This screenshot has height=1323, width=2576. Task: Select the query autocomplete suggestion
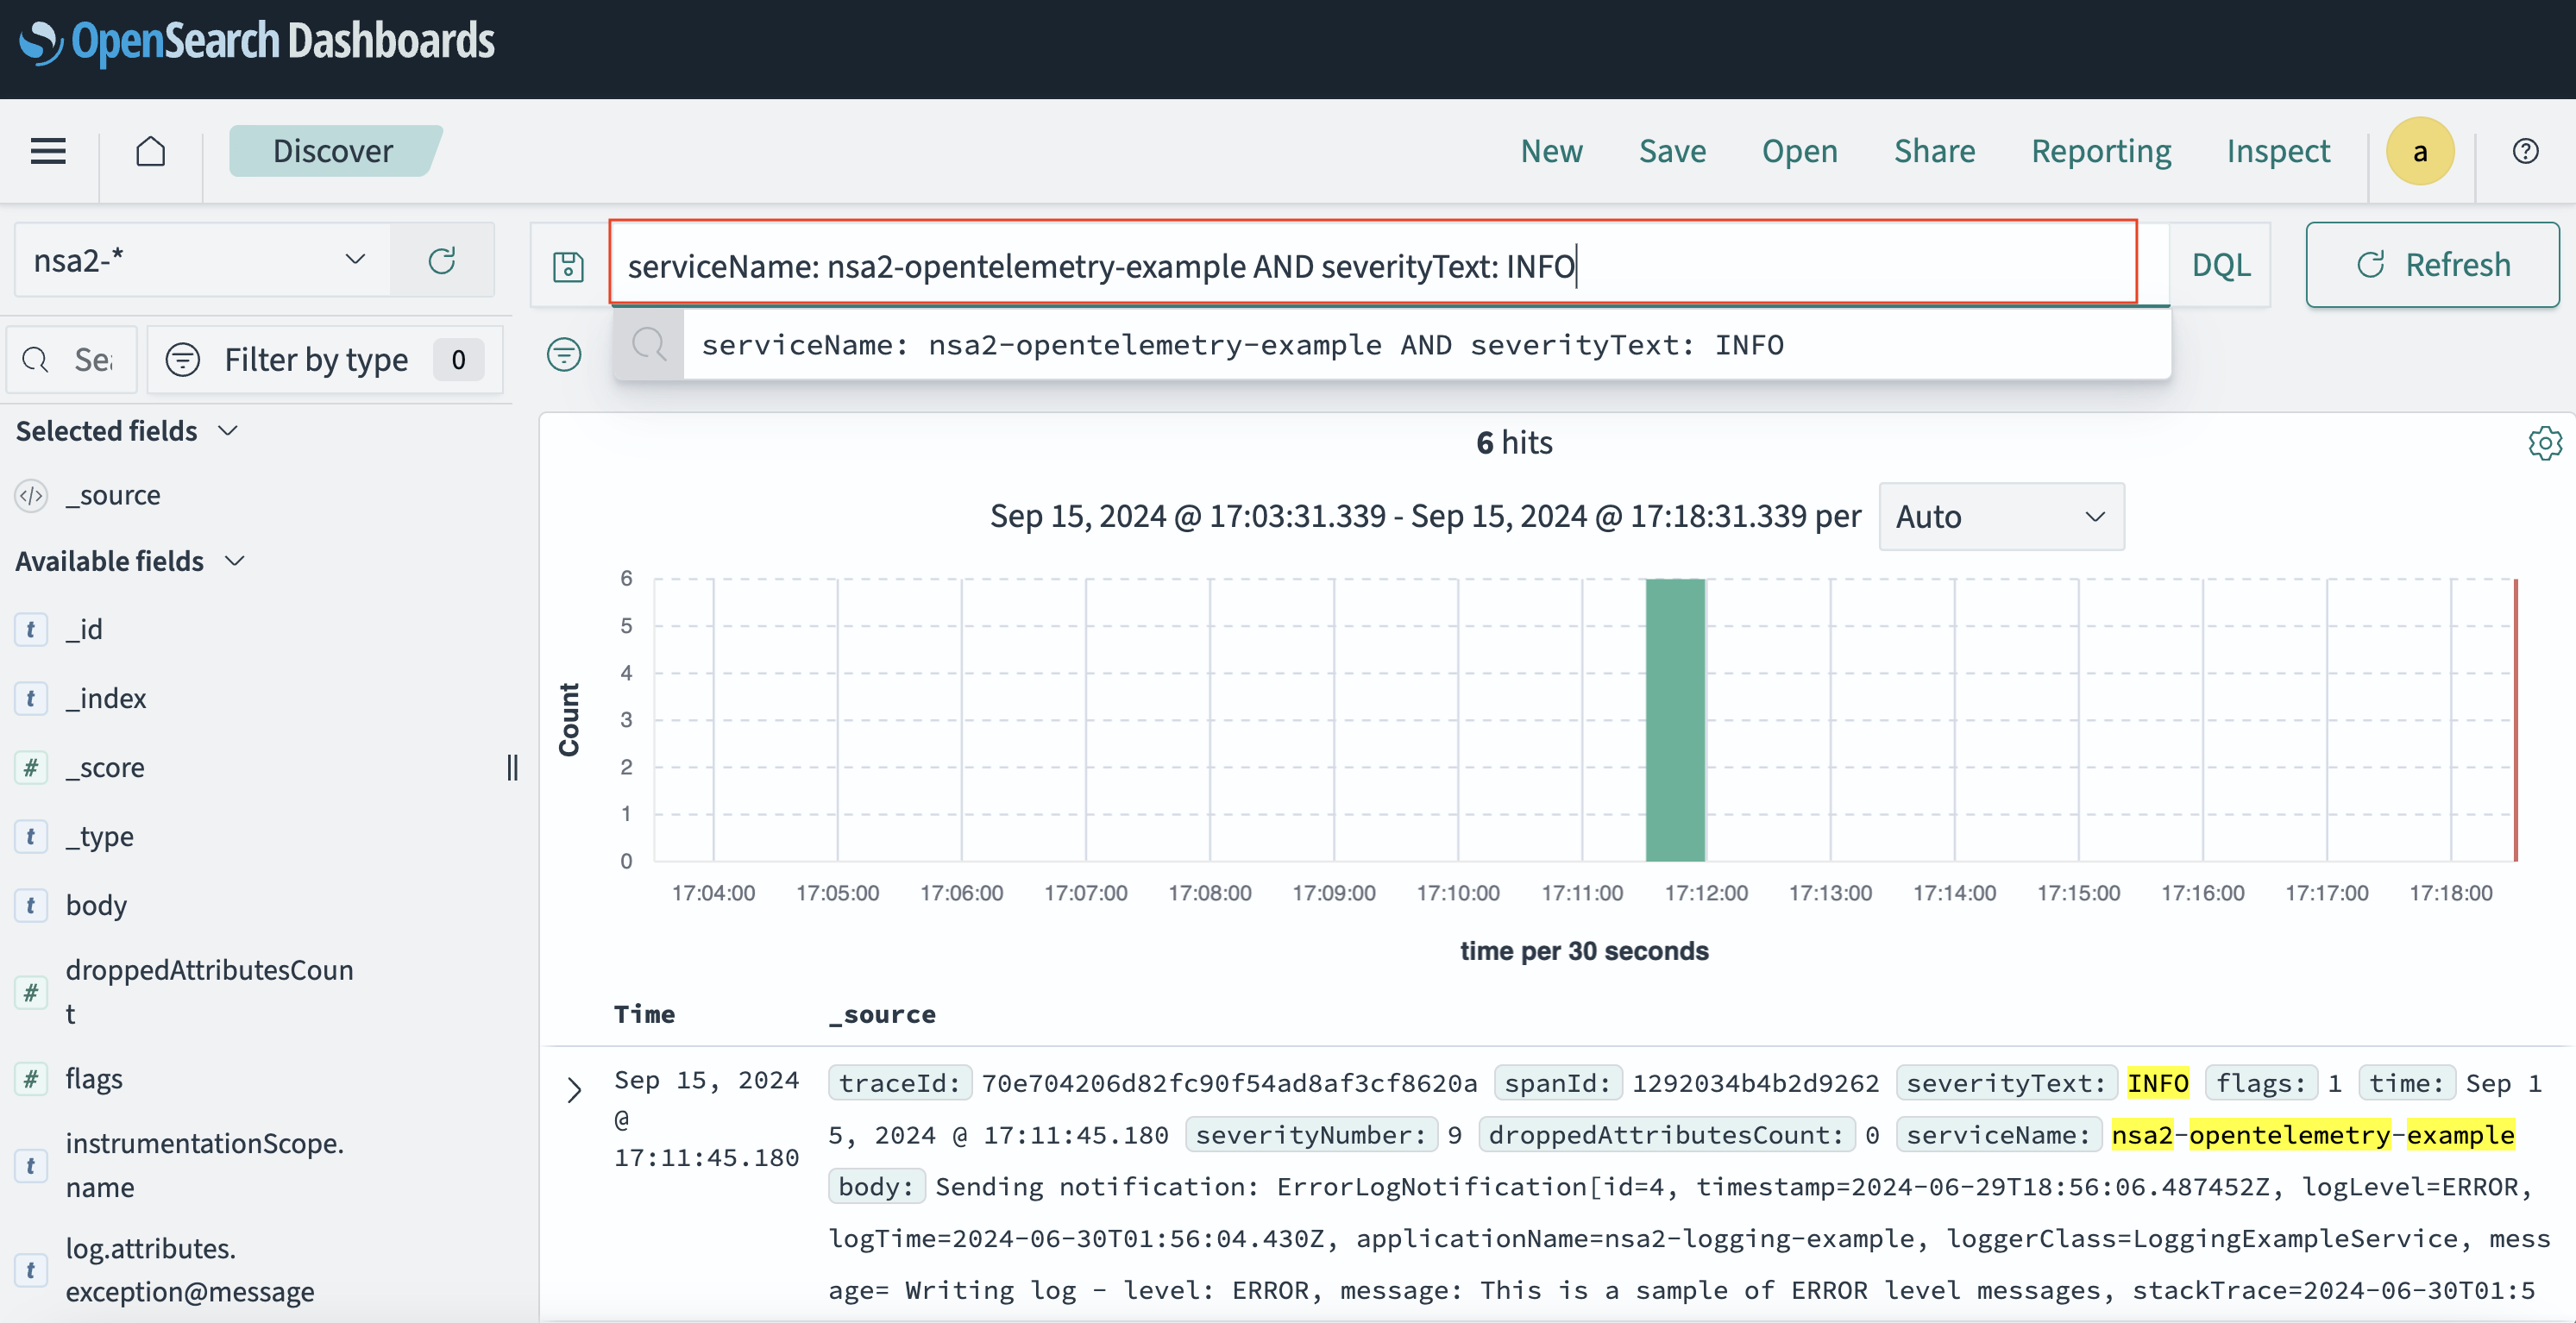coord(1391,345)
